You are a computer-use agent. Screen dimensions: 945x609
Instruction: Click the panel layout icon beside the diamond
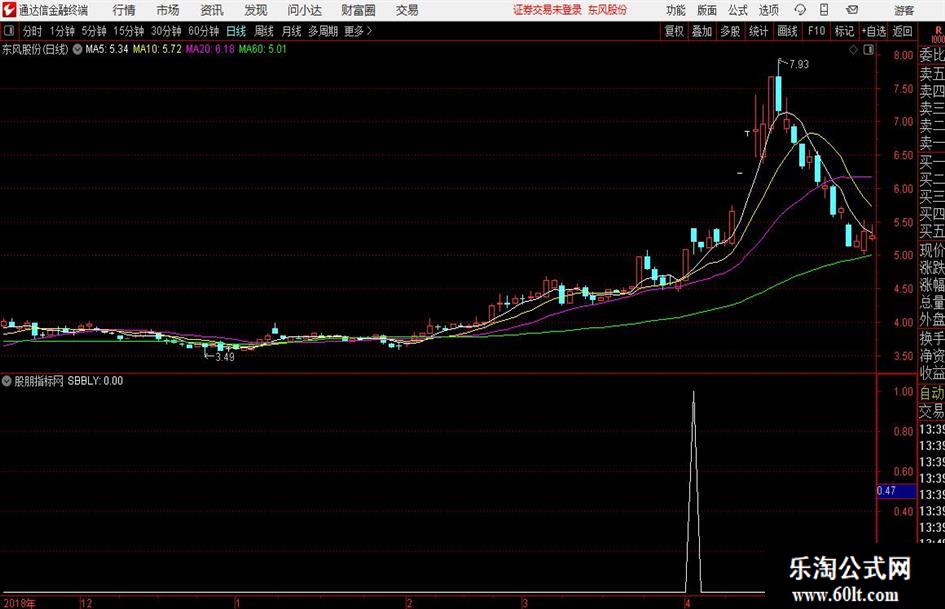(868, 50)
